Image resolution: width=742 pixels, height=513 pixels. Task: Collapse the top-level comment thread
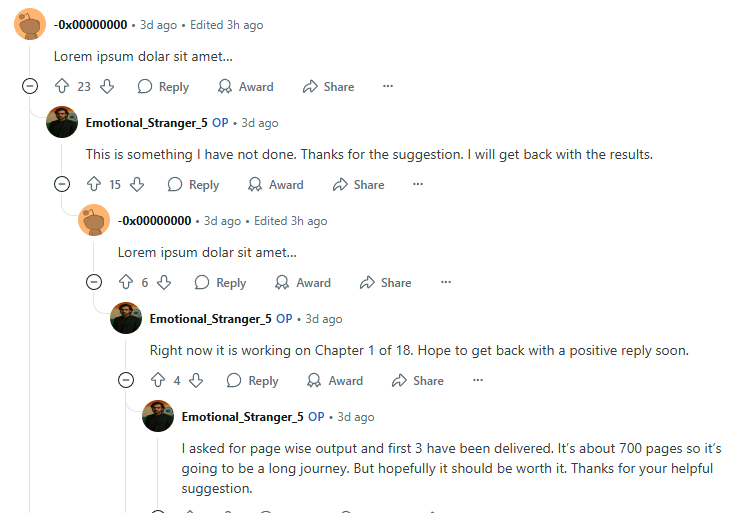pyautogui.click(x=30, y=87)
